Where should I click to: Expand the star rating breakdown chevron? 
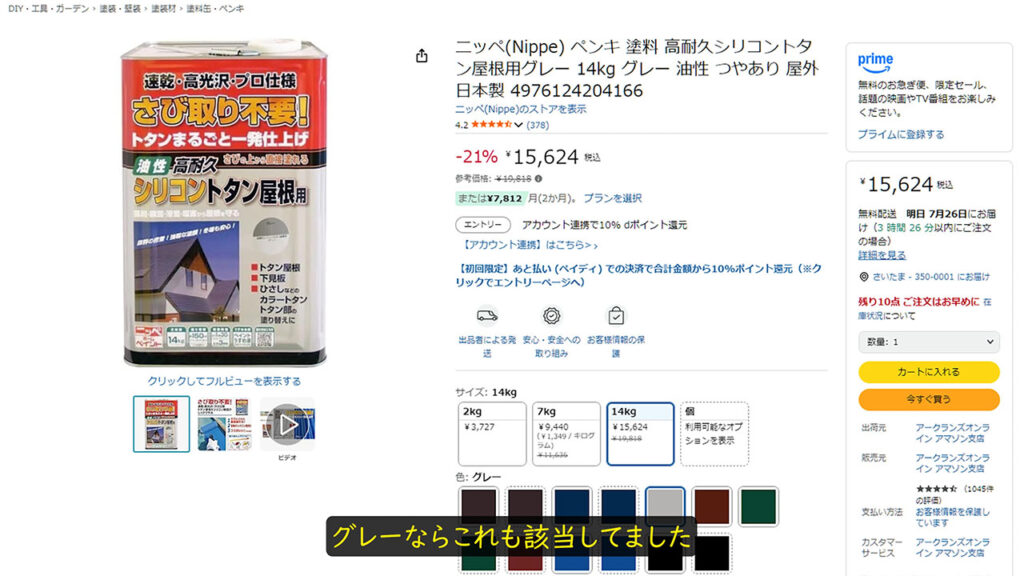[x=519, y=125]
